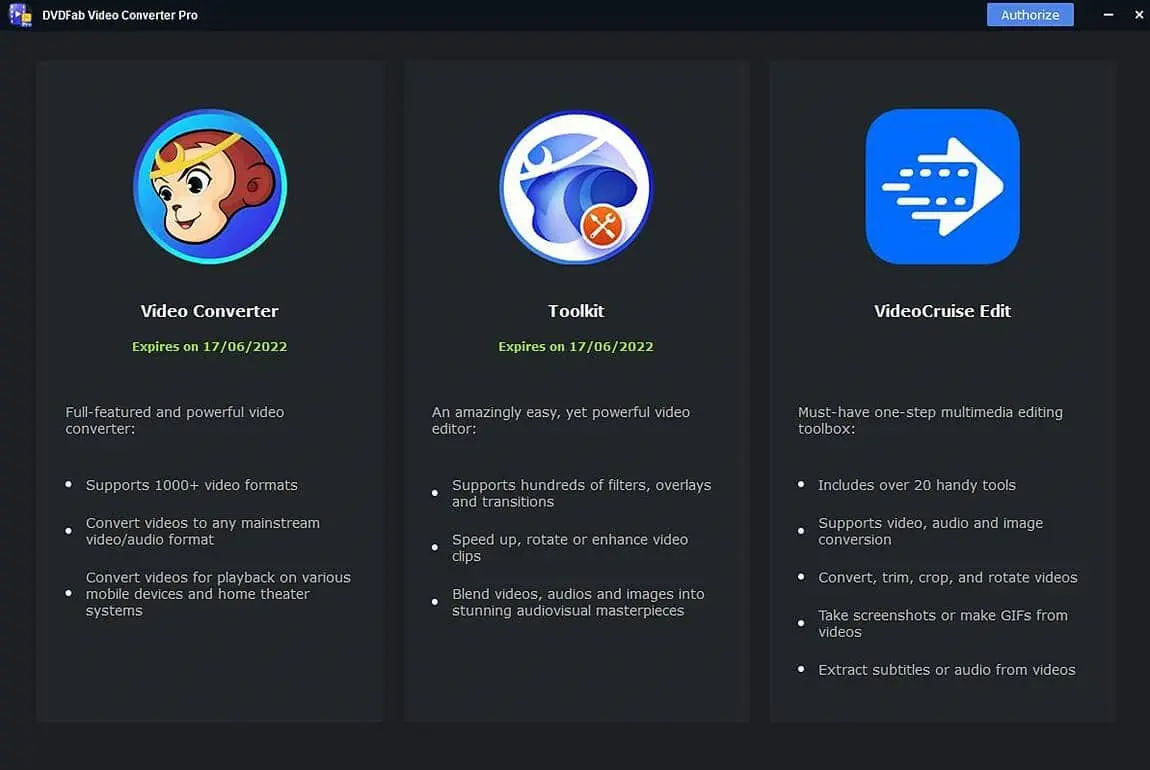Click Toolkit expiry date text

(576, 346)
